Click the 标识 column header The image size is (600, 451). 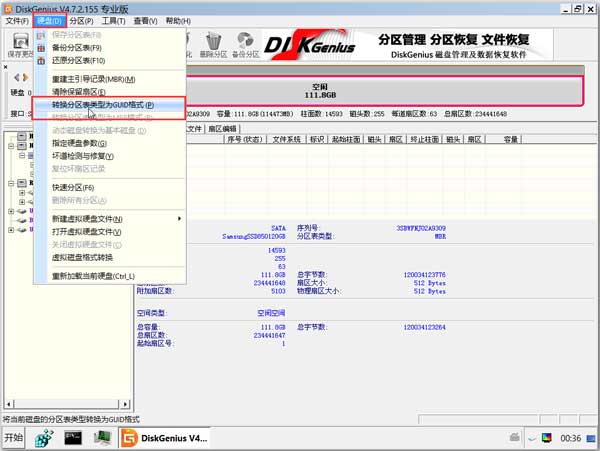coord(317,139)
